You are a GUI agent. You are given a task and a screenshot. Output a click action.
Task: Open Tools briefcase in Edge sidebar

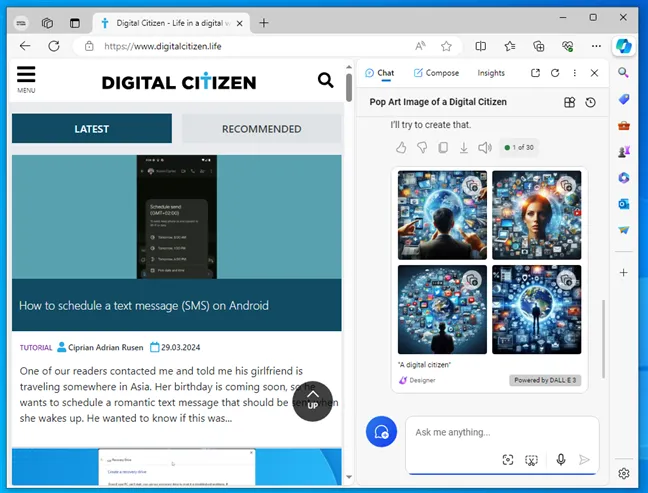click(x=623, y=126)
